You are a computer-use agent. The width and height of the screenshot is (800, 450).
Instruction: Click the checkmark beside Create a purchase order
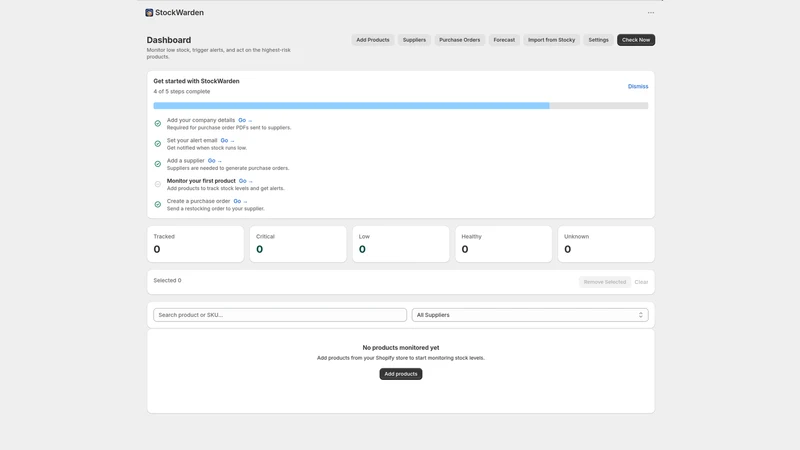point(158,205)
